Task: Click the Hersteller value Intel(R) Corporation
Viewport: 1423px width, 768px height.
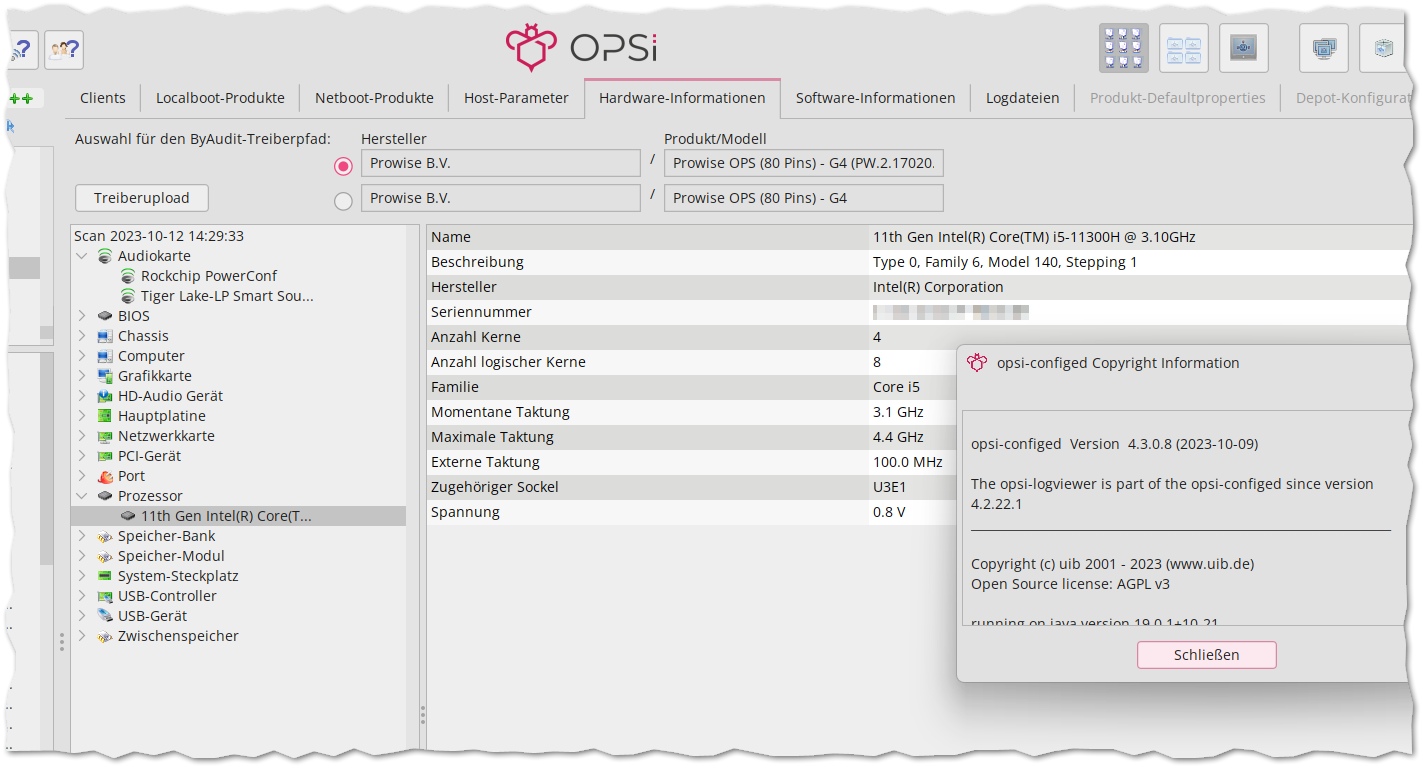Action: (938, 287)
